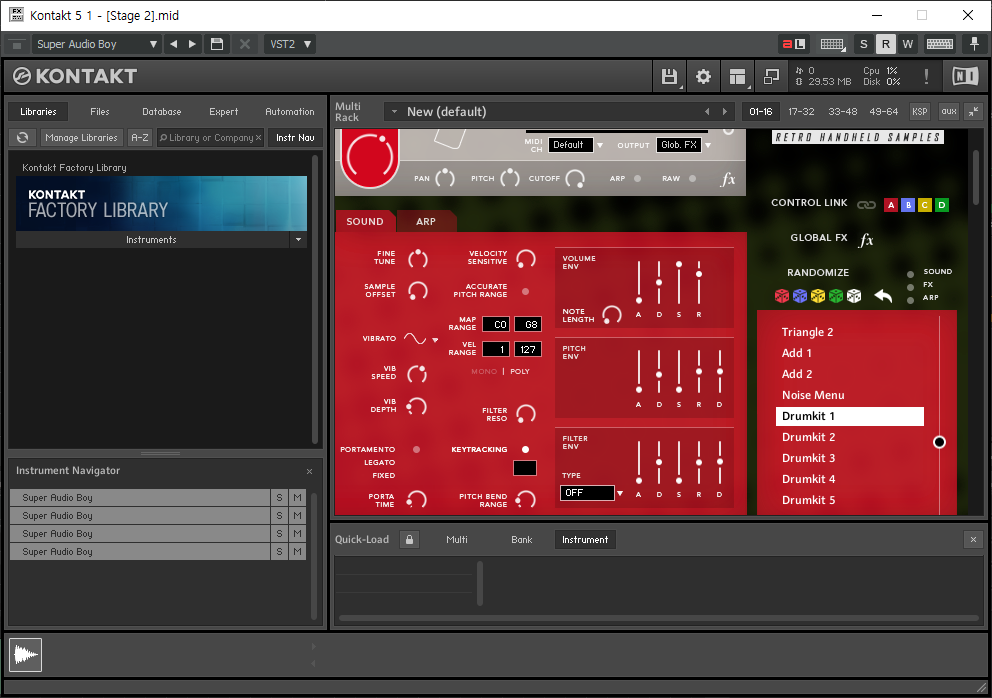
Task: Toggle the Quick-Load lock icon
Action: [x=409, y=540]
